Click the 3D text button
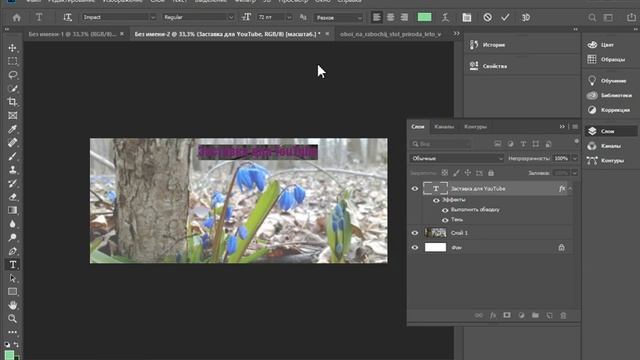This screenshot has width=640, height=360. pos(526,18)
